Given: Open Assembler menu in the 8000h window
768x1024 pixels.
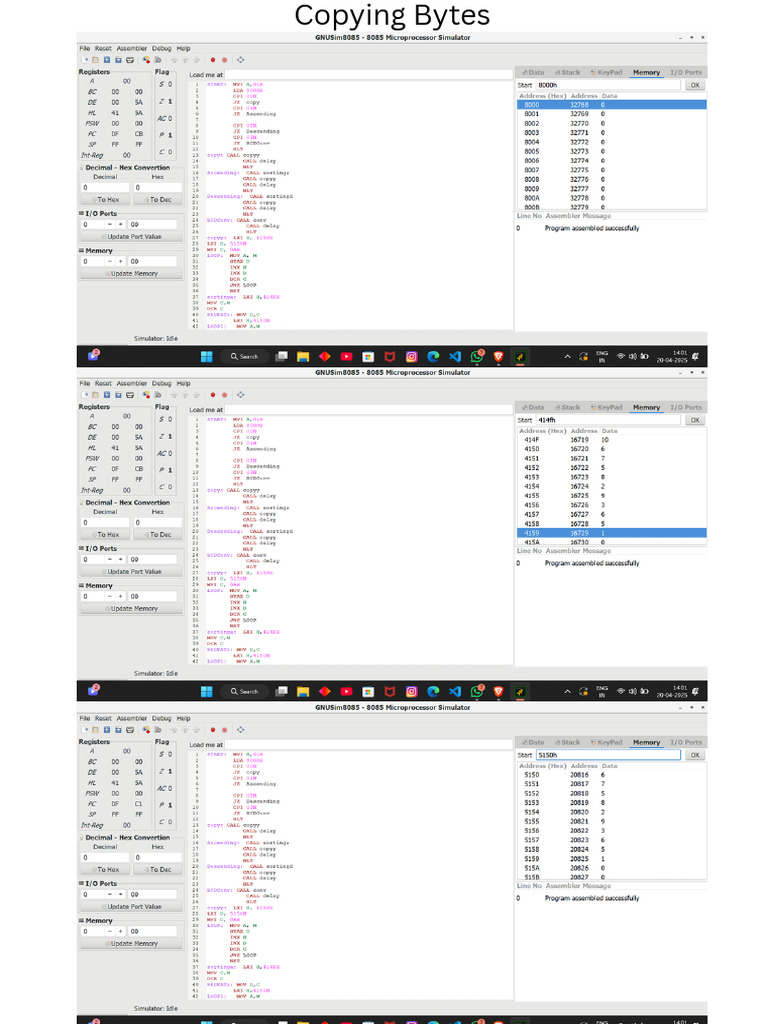Looking at the screenshot, I should 132,48.
